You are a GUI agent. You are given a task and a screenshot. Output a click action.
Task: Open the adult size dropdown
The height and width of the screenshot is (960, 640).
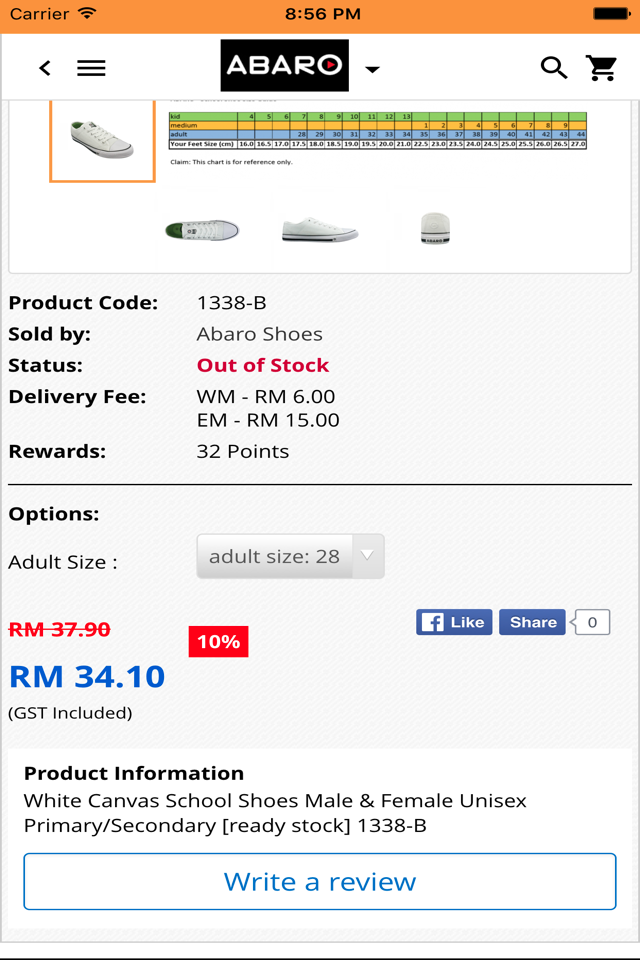[290, 556]
